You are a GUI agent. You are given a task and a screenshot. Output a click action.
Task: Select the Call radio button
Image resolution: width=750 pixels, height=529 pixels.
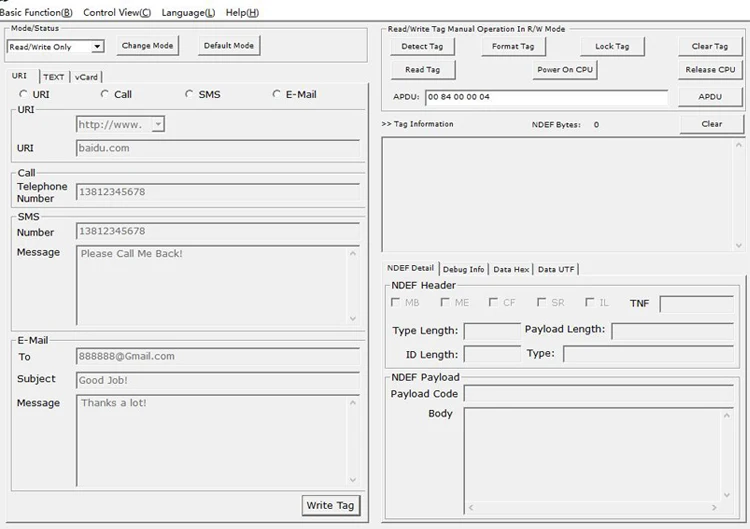(x=105, y=94)
